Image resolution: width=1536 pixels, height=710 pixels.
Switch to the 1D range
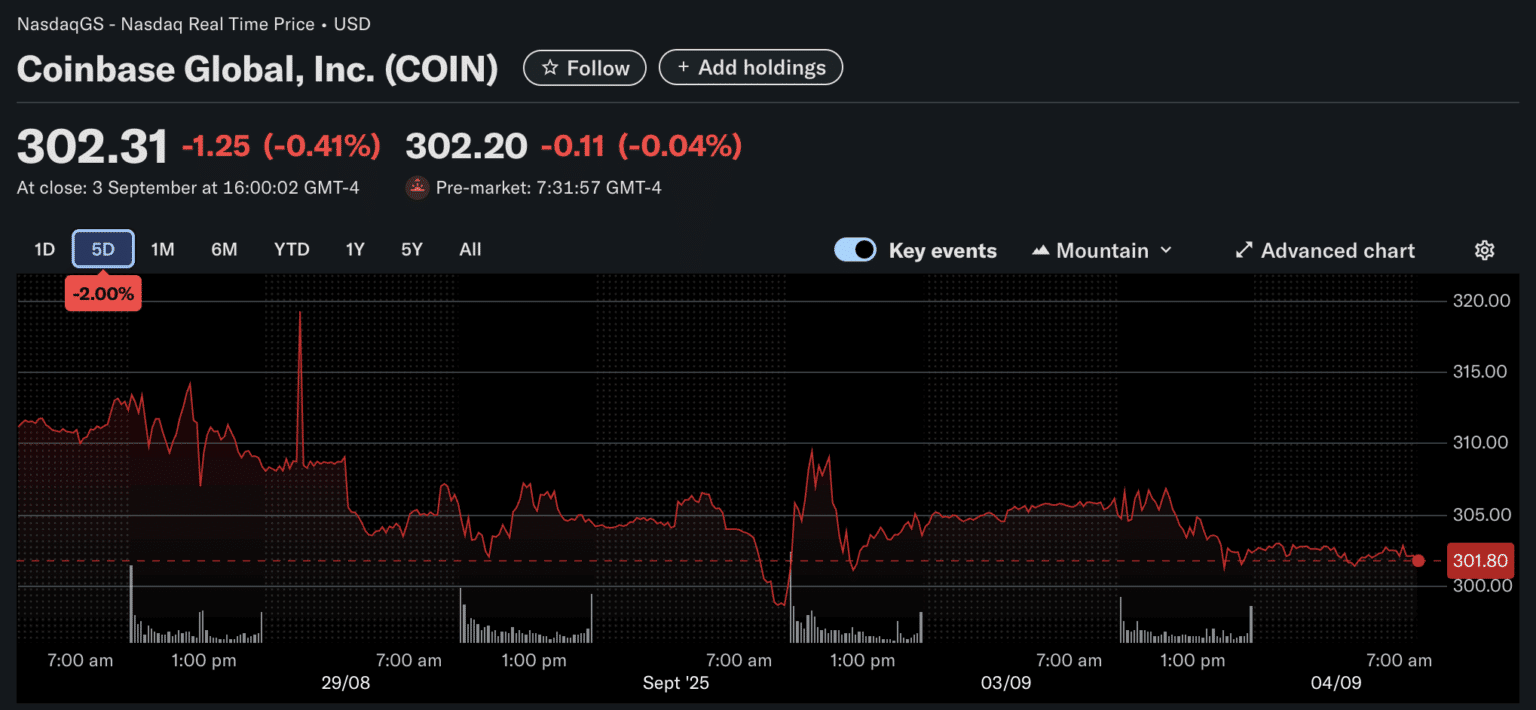44,250
